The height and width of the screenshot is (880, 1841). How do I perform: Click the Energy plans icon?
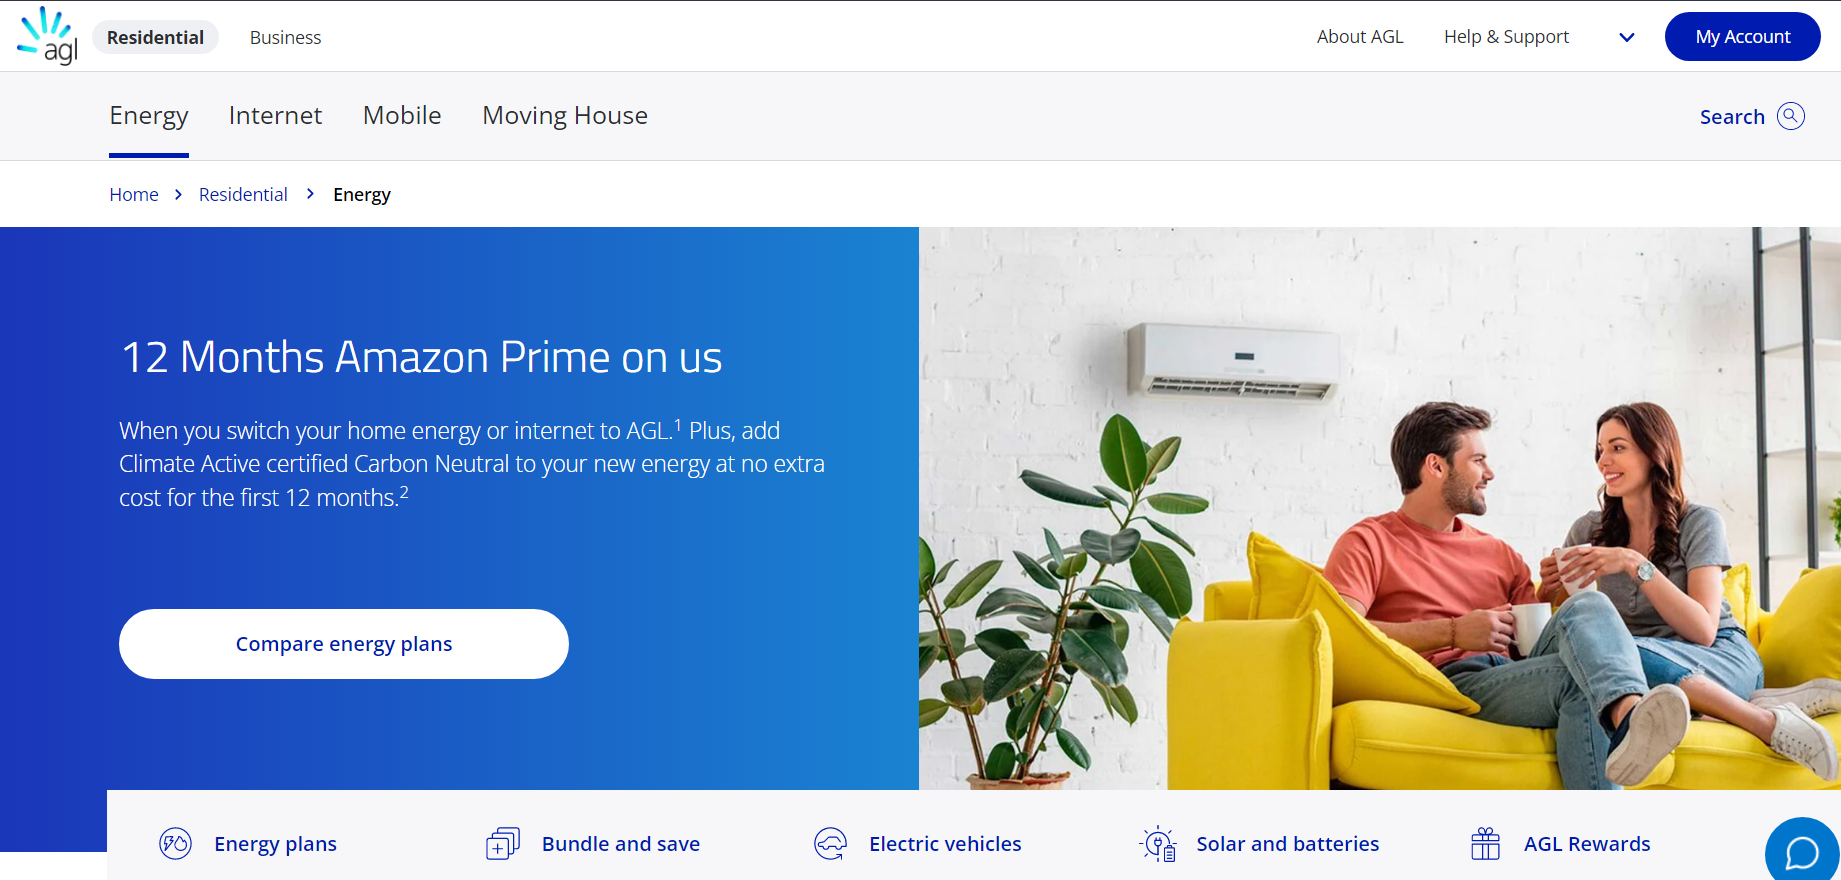175,844
